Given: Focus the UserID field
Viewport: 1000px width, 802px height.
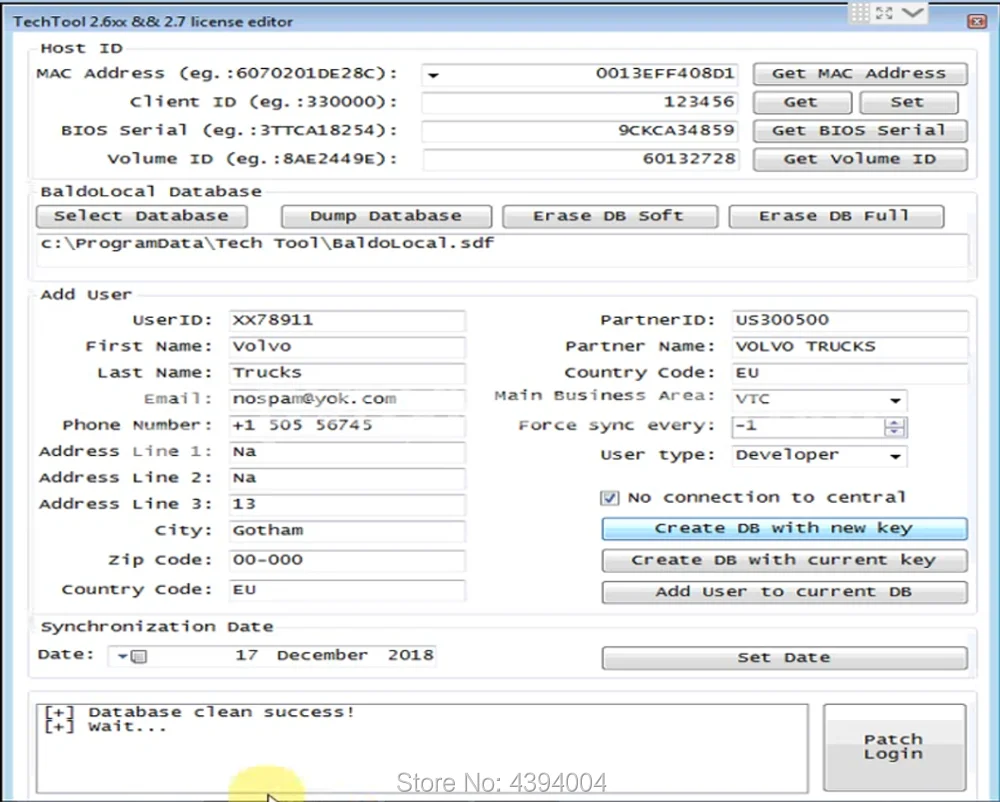Looking at the screenshot, I should pyautogui.click(x=347, y=320).
